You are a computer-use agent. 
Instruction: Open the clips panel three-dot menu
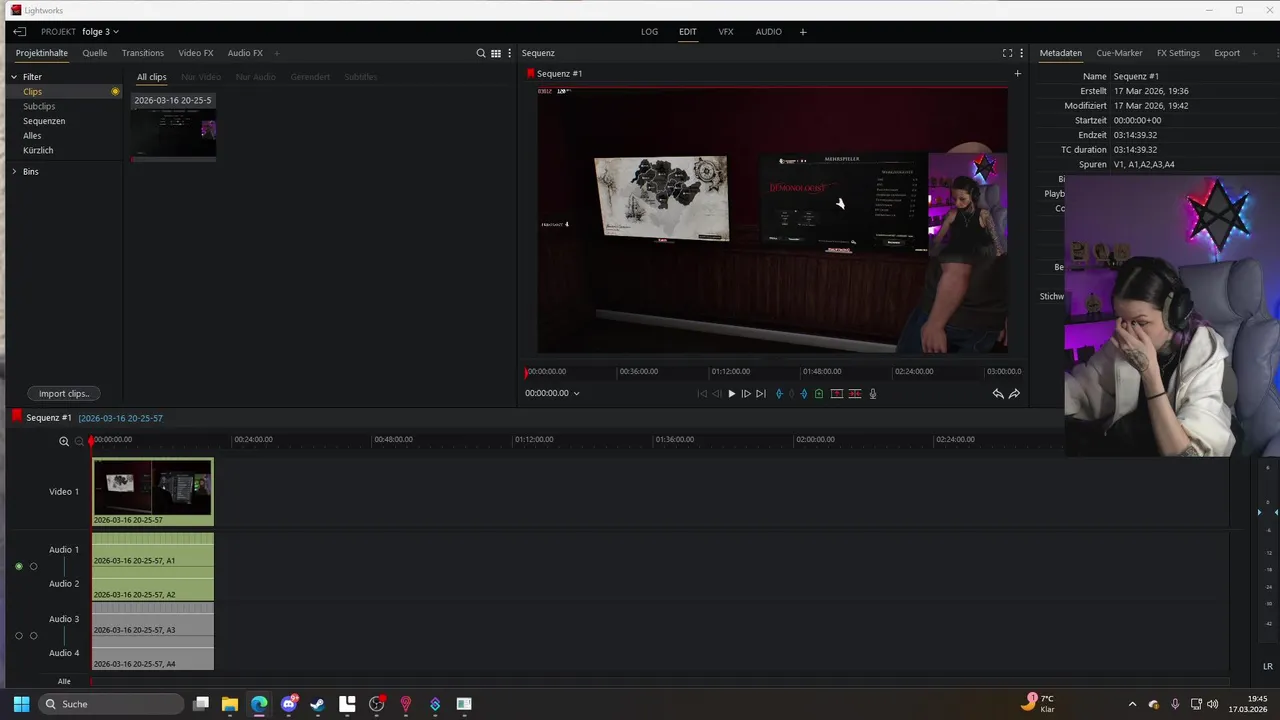(x=510, y=53)
